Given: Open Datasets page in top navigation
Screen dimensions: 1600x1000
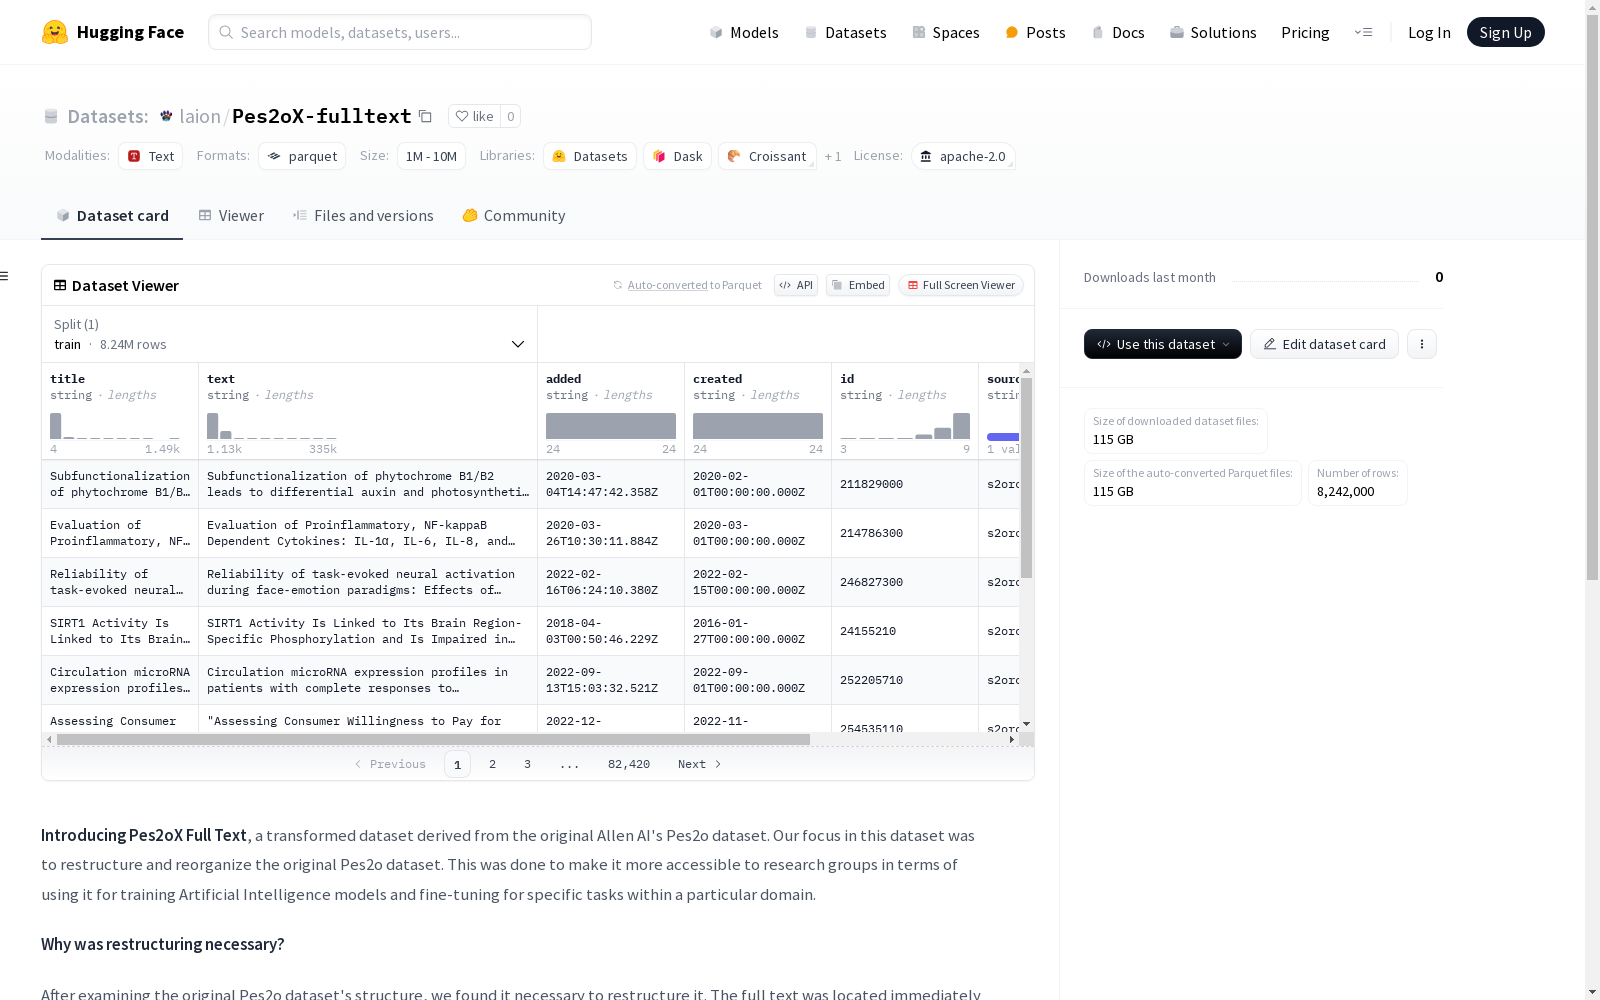Looking at the screenshot, I should pyautogui.click(x=845, y=32).
